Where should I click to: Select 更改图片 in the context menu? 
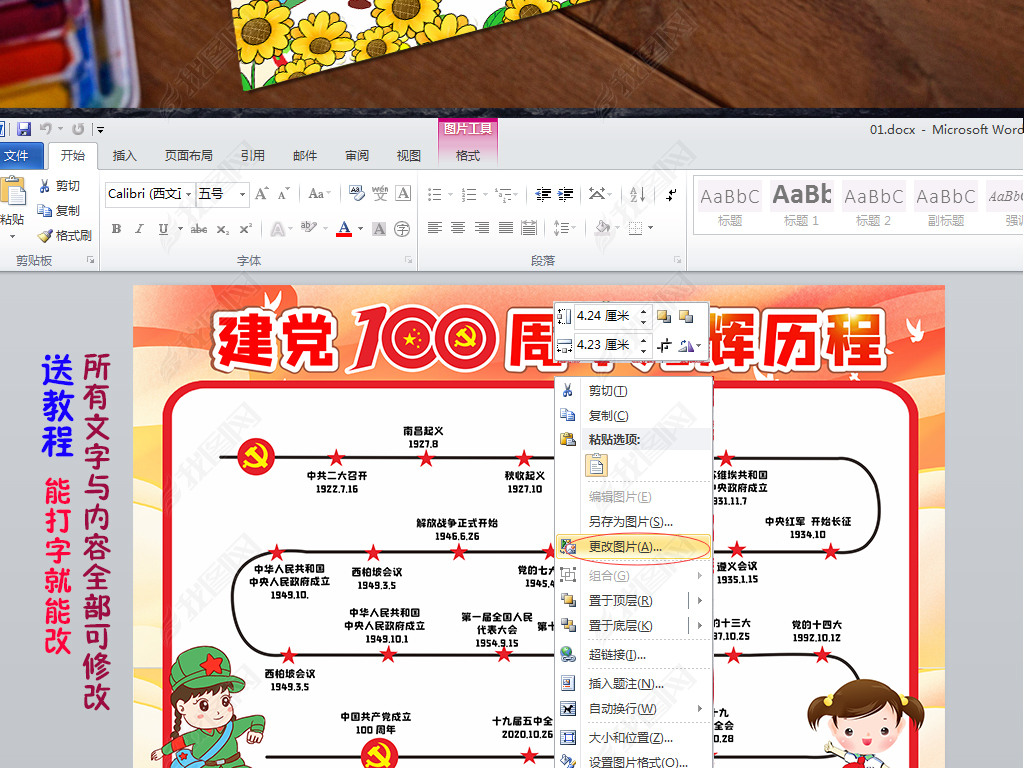624,547
